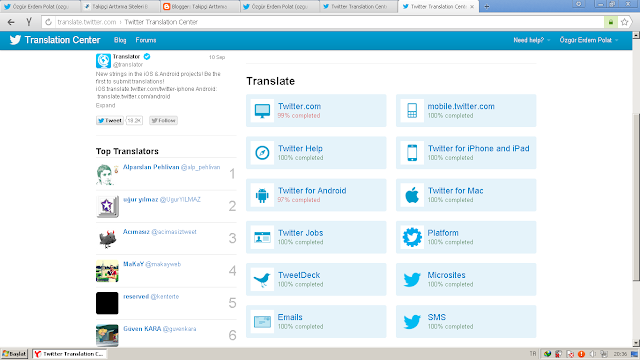Click the system tray clock
640x360 pixels.
coord(620,354)
